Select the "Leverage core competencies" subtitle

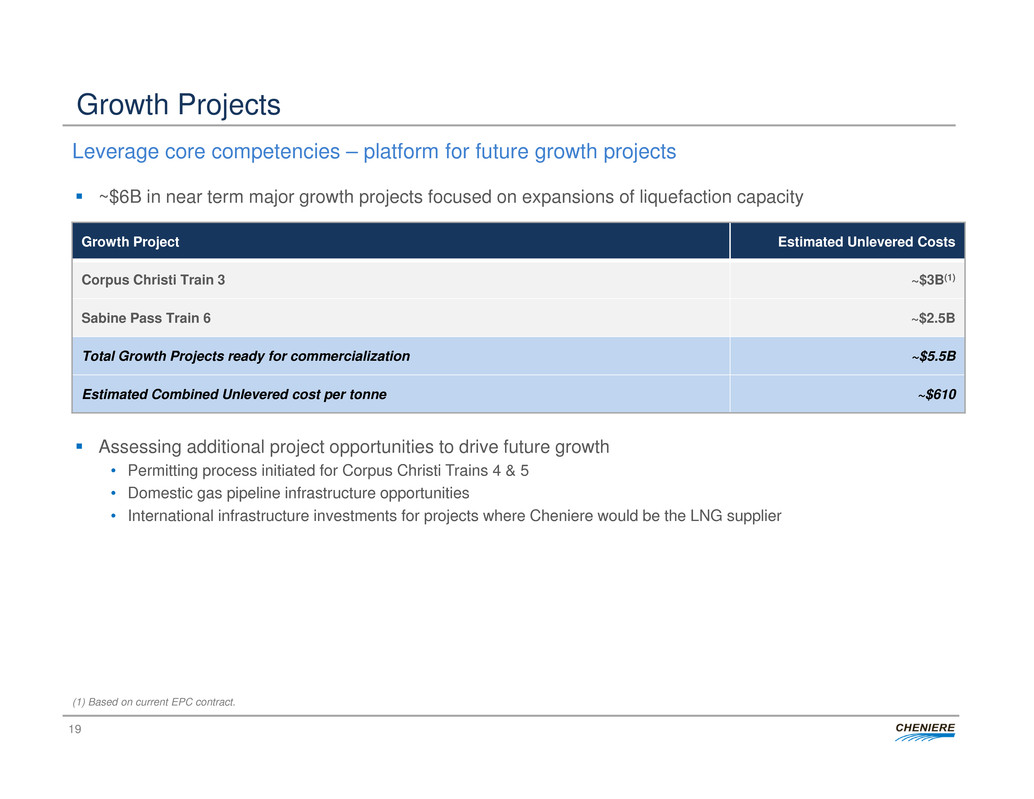[x=373, y=152]
